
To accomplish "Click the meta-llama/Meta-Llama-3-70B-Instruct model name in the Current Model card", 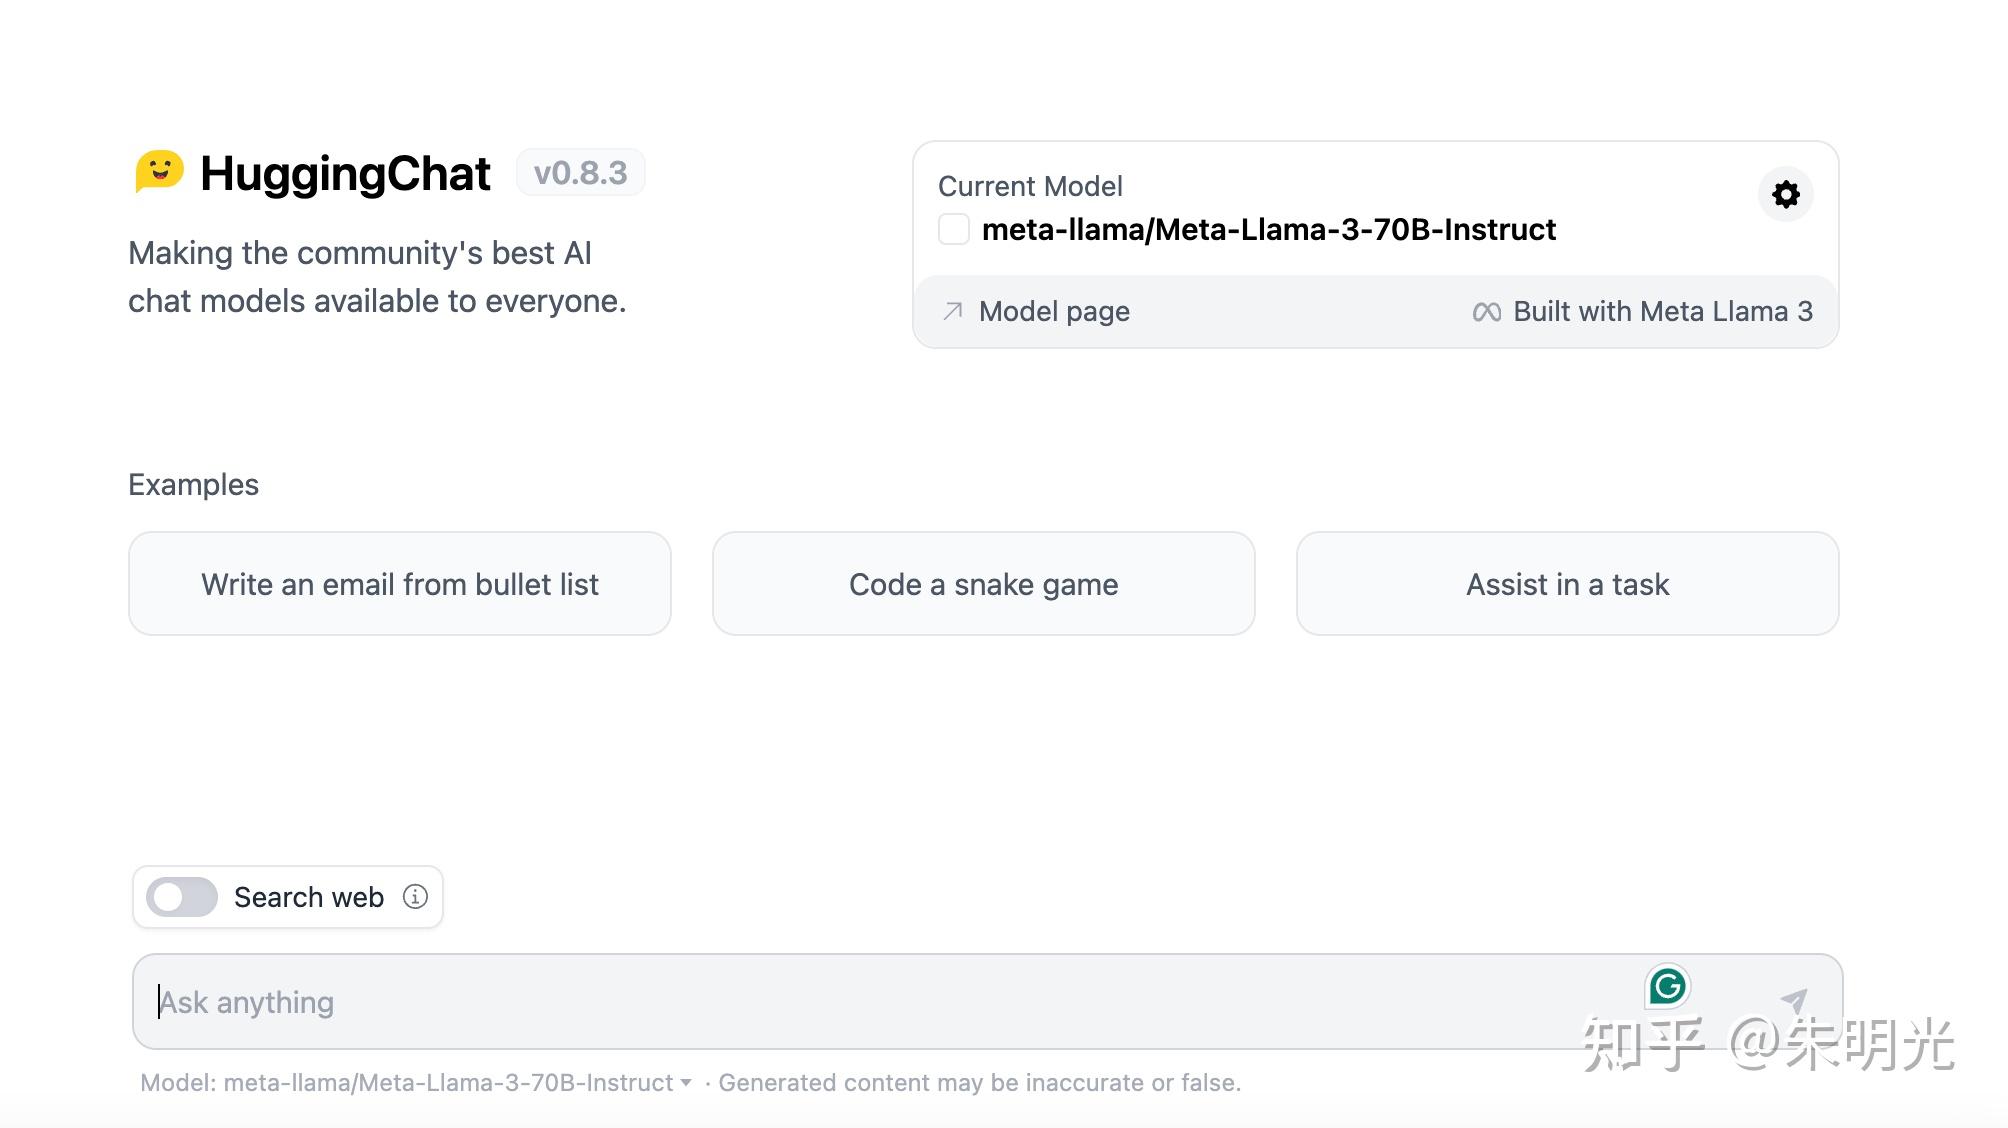I will (x=1268, y=230).
